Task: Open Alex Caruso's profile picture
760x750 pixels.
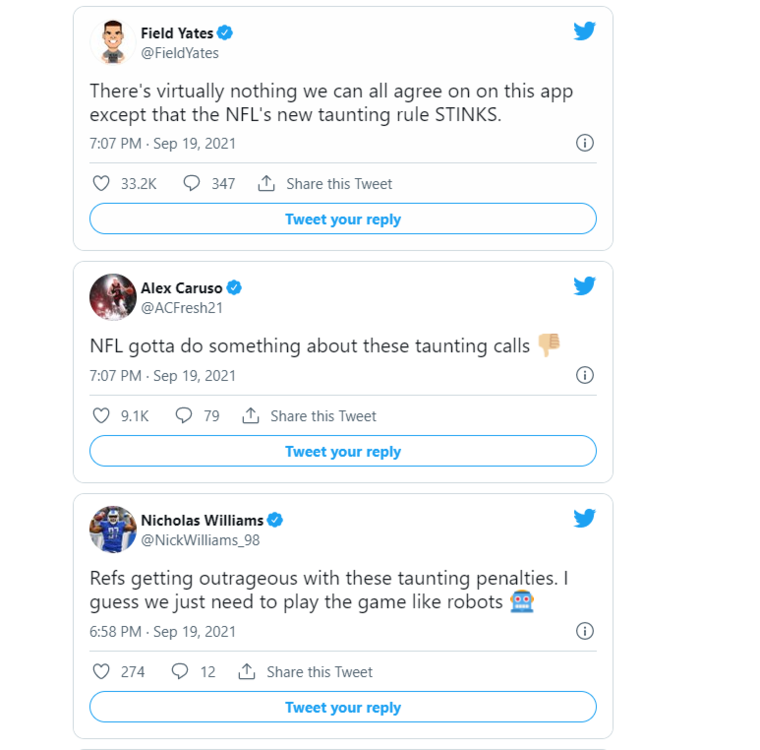Action: [113, 297]
